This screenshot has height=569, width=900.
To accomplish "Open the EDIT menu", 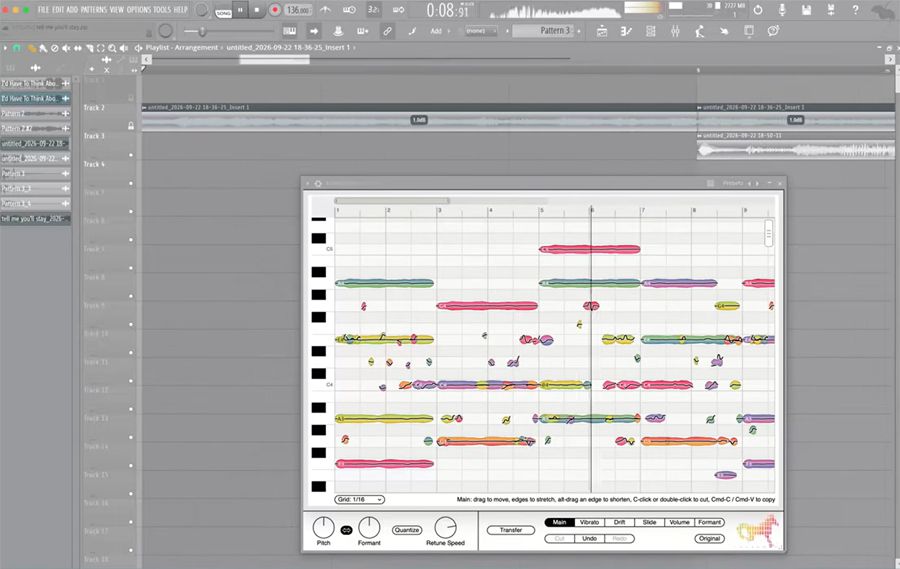I will [58, 10].
